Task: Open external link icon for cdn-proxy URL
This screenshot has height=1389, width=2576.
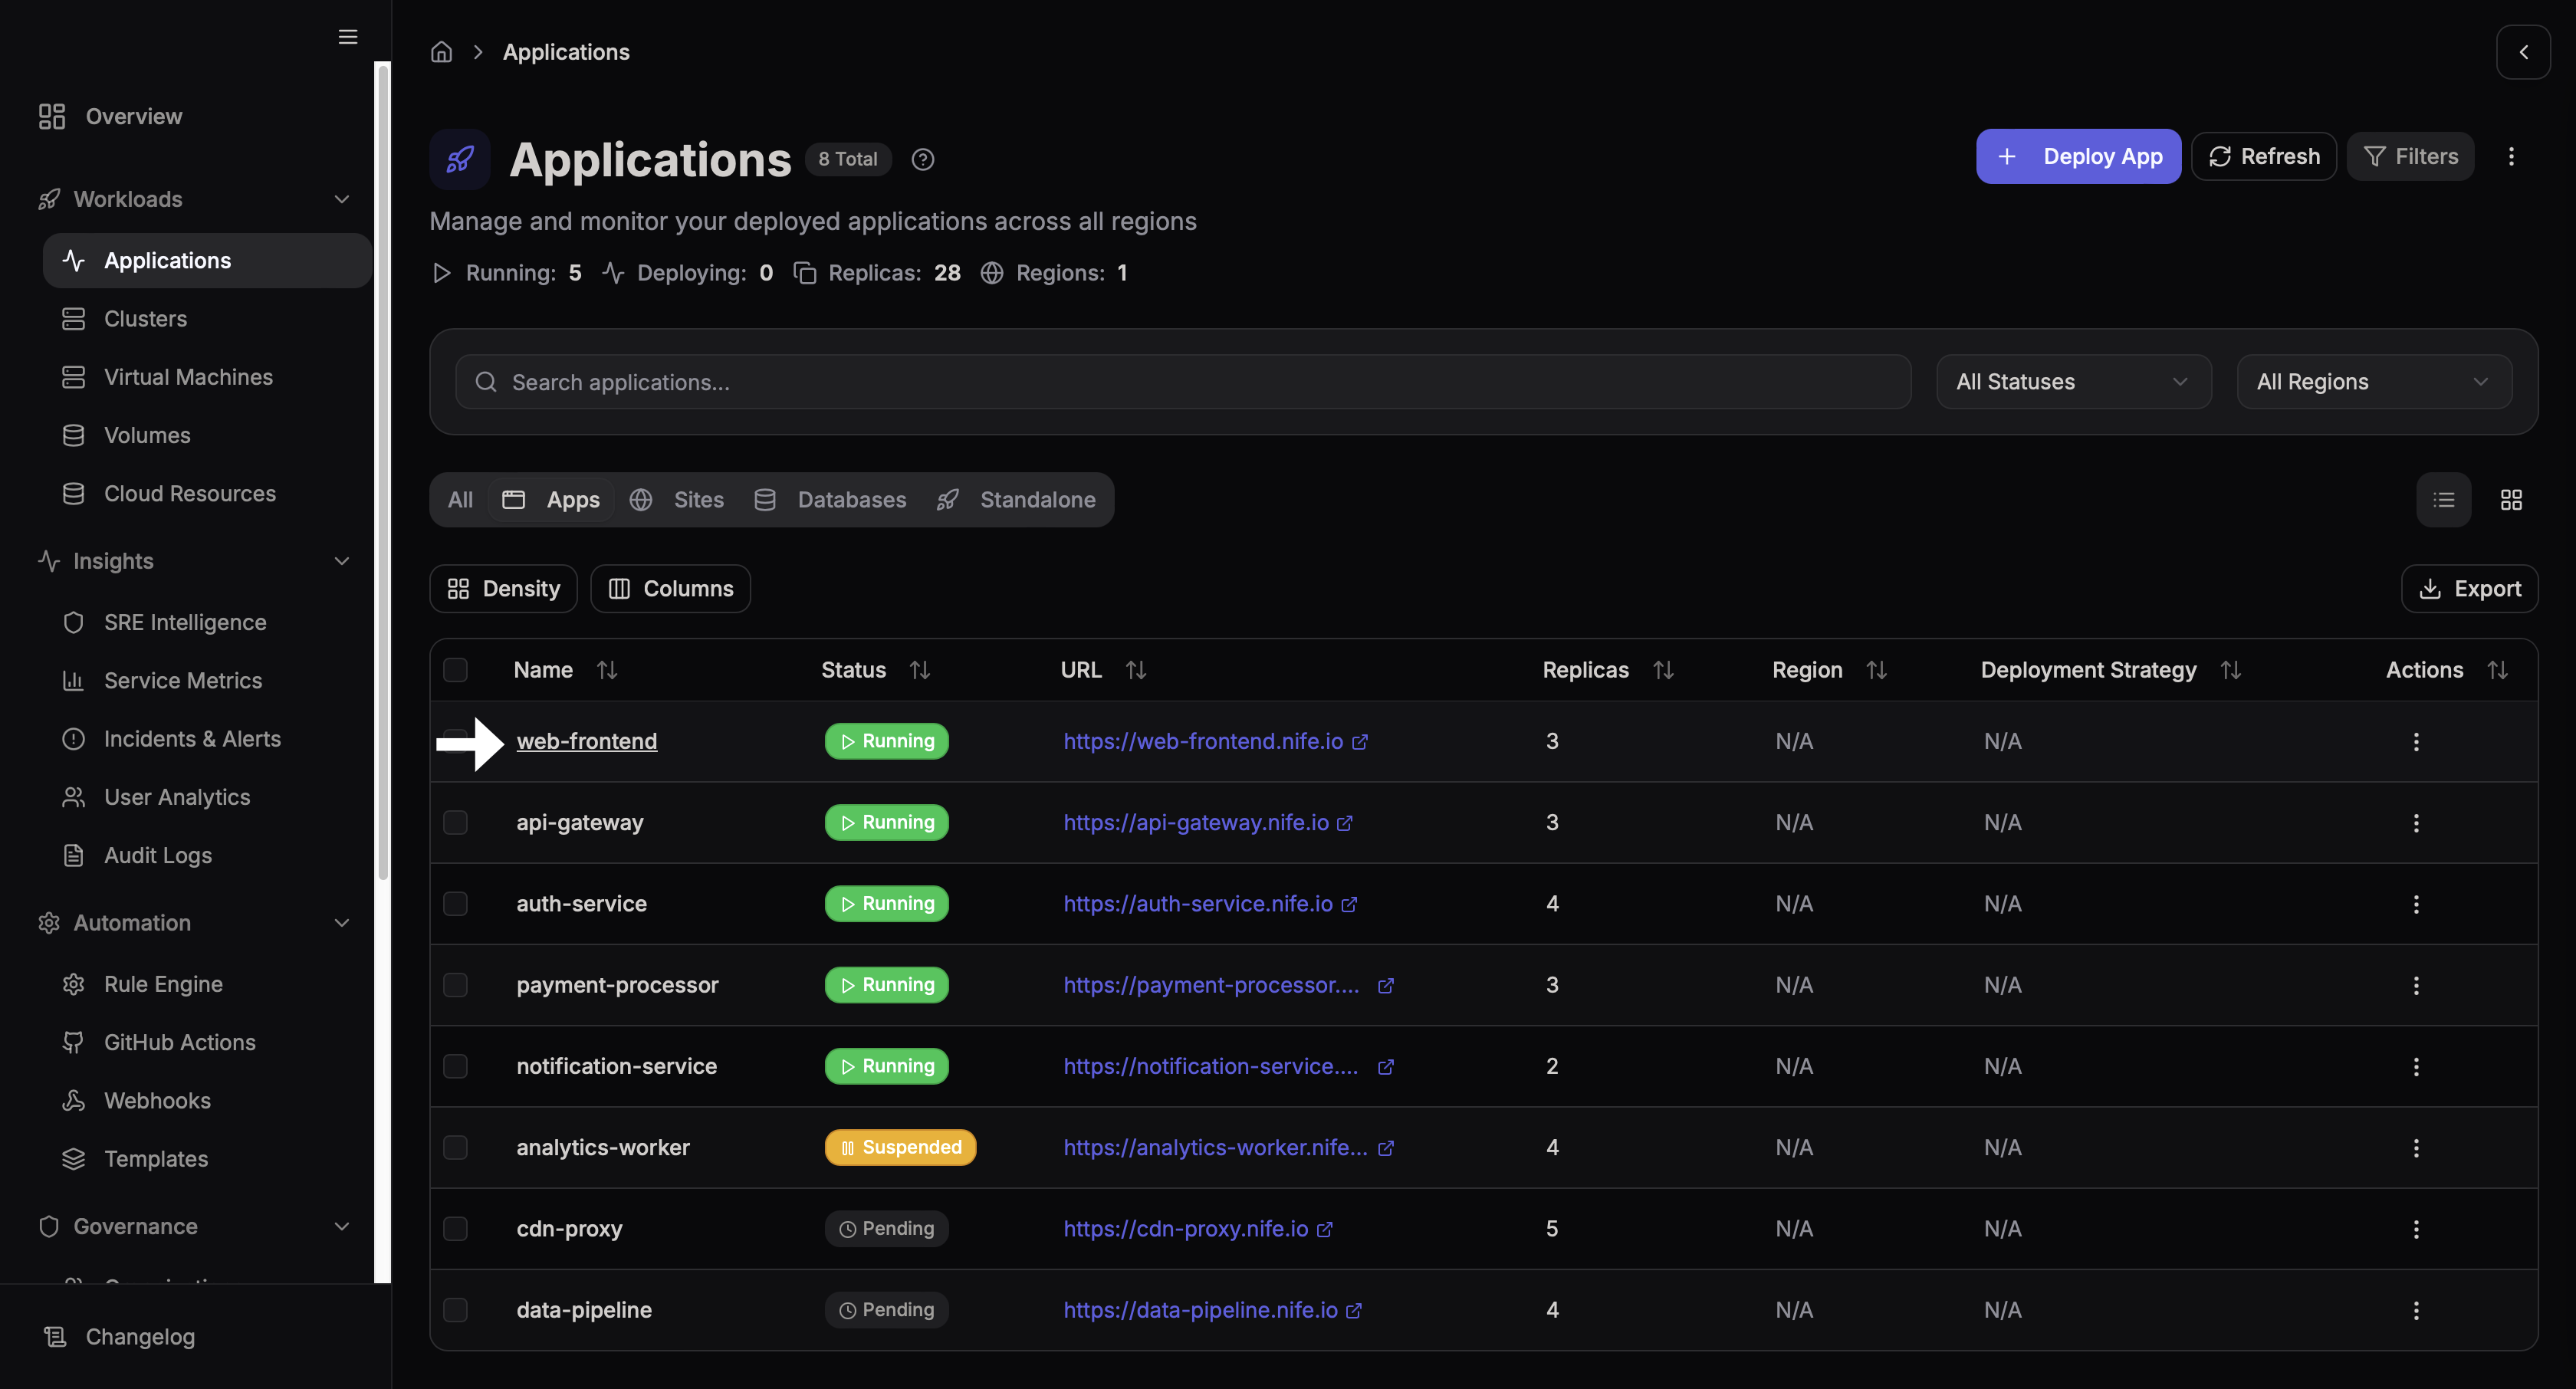Action: (x=1325, y=1229)
